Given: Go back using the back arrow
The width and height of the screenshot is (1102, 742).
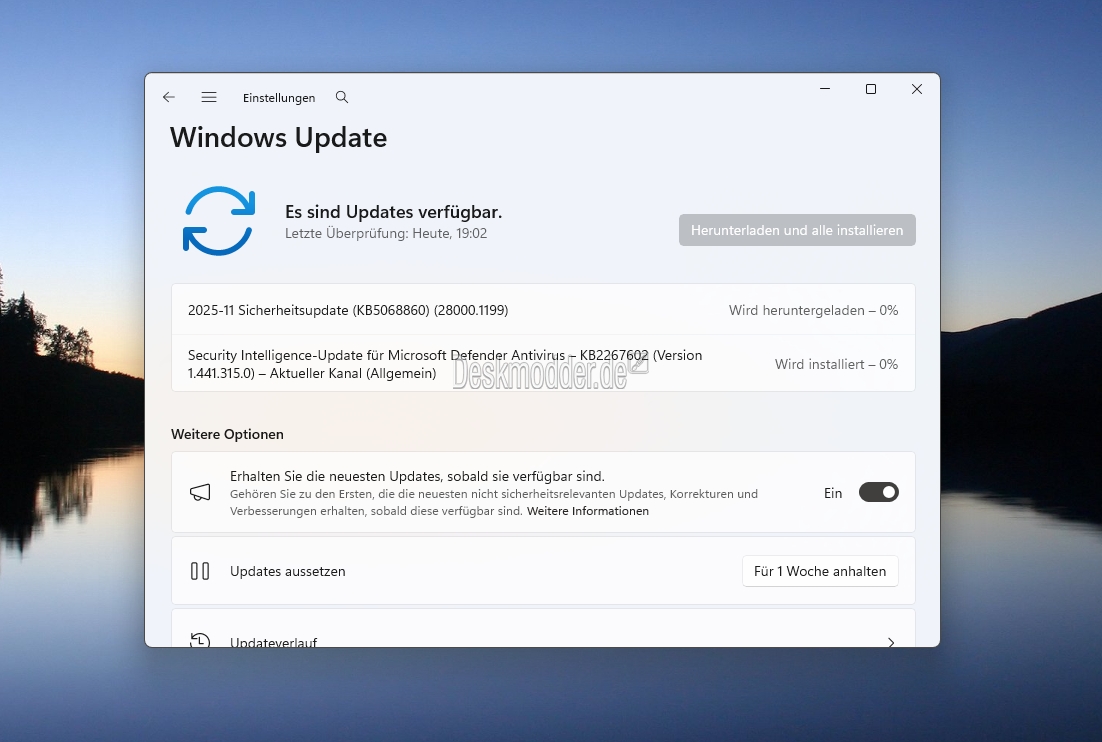Looking at the screenshot, I should tap(169, 97).
